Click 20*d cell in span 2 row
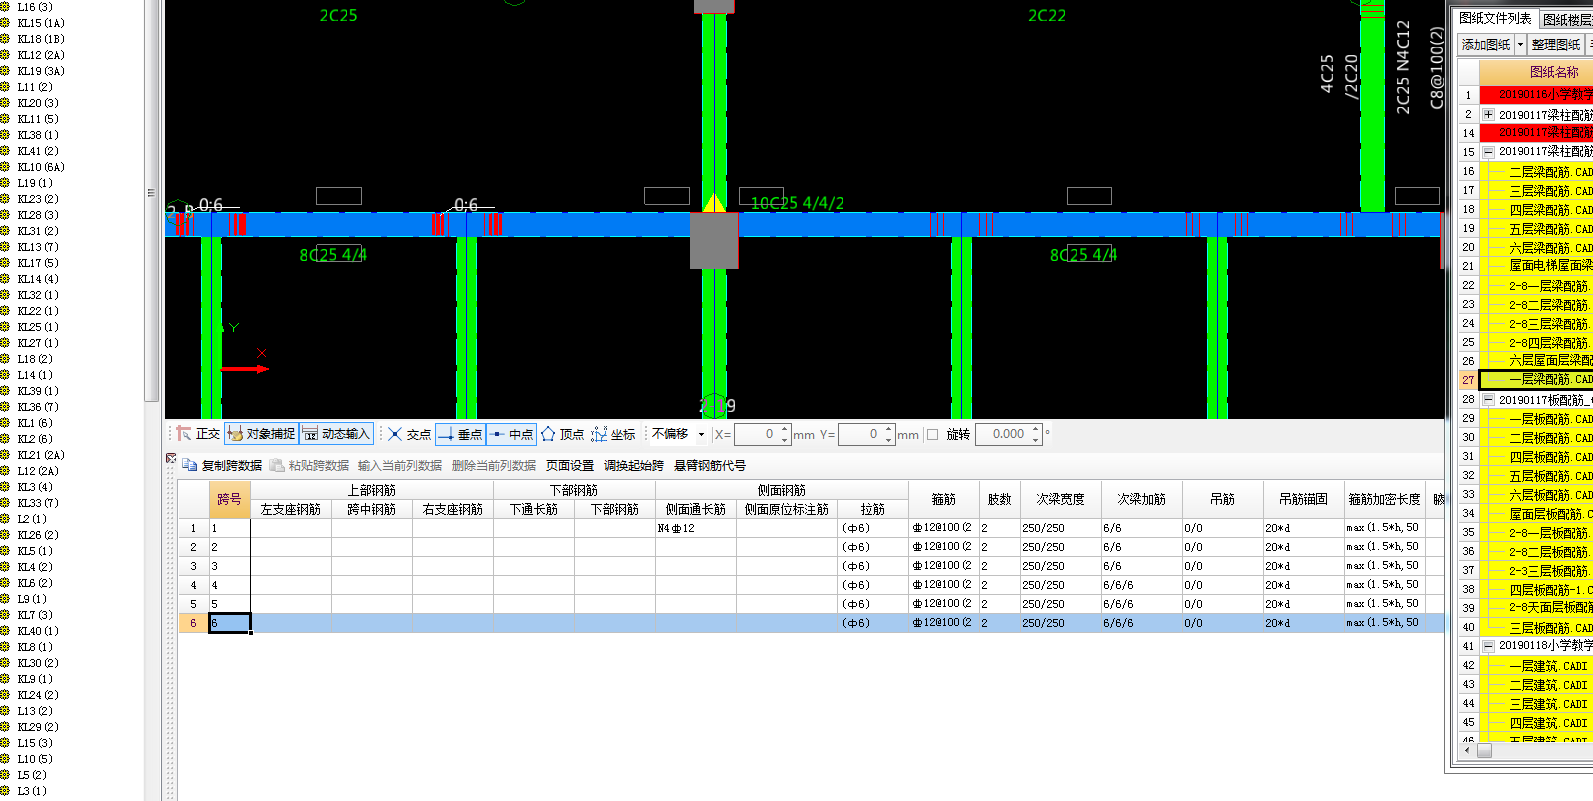Viewport: 1593px width, 801px height. pos(1303,547)
